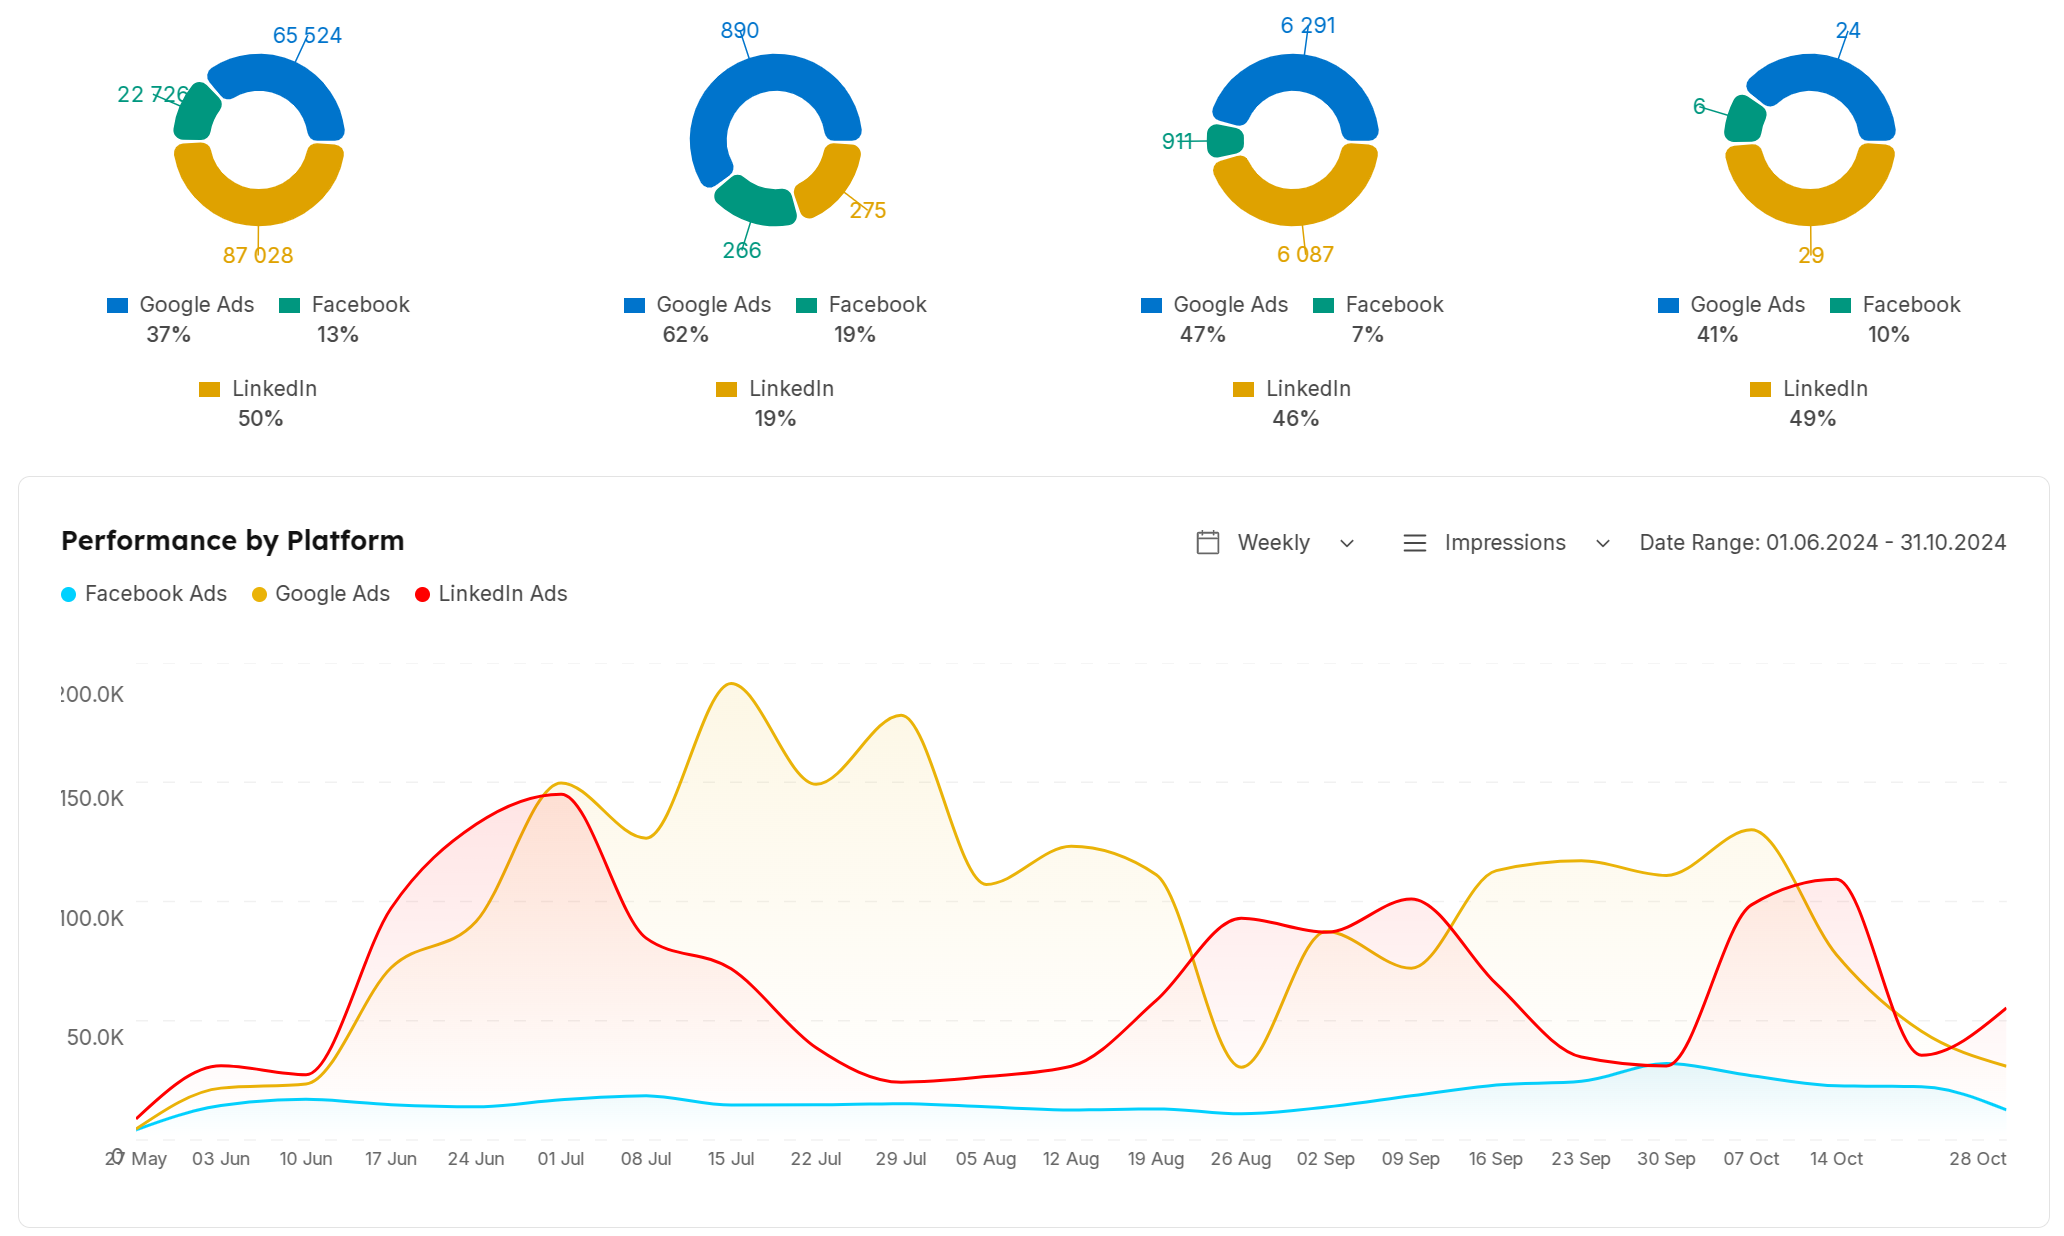Click yellow LinkedIn segment labeled 6 087
2064x1236 pixels.
[1295, 205]
